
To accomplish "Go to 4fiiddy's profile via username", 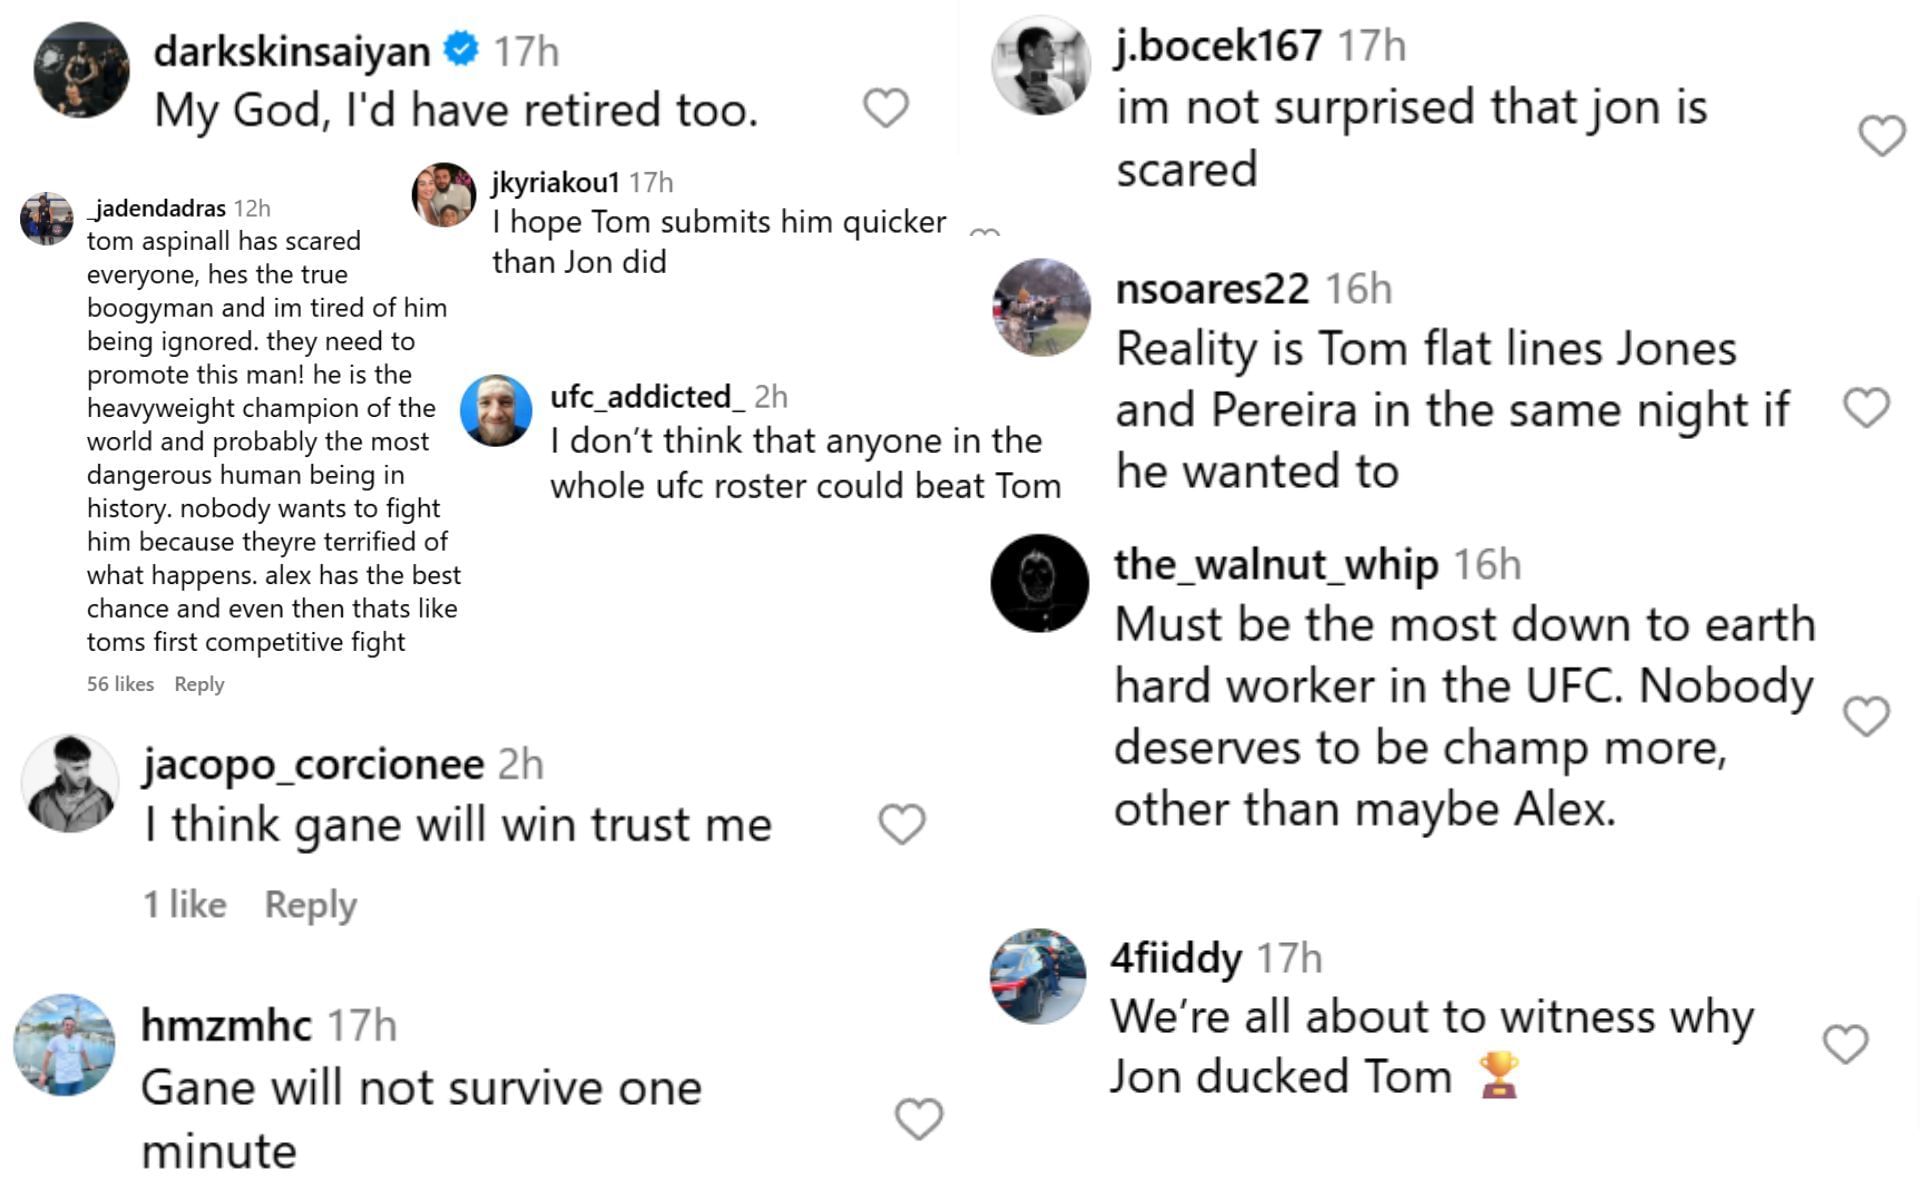I will pos(1175,958).
